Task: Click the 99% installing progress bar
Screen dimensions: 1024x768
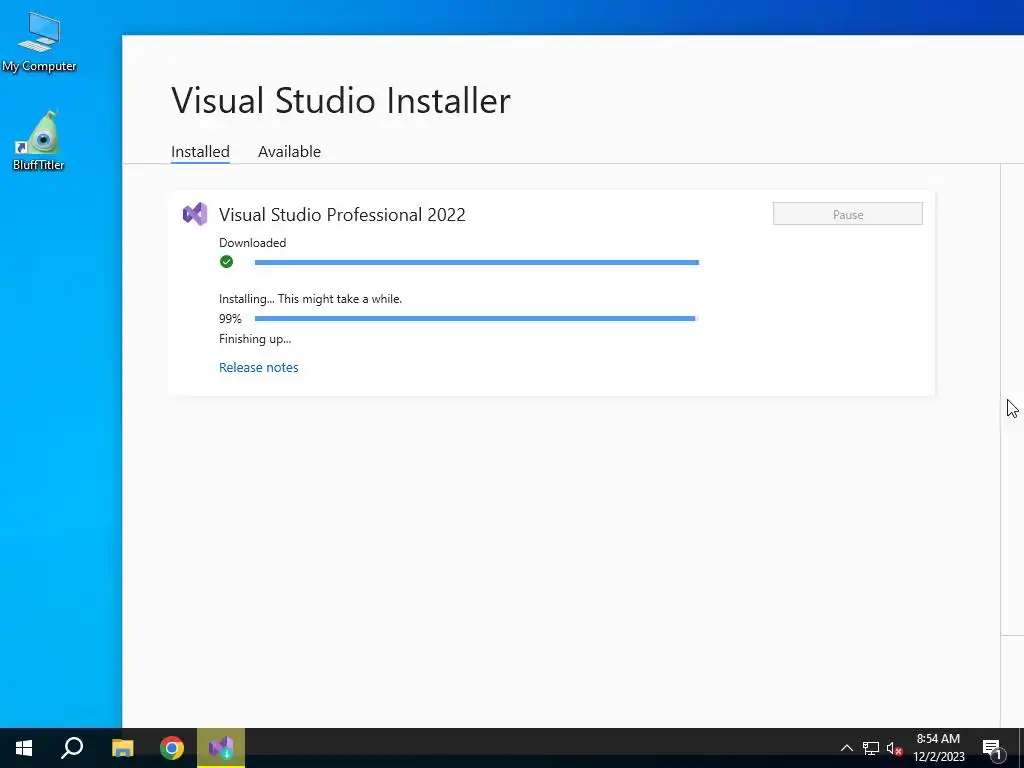Action: (477, 319)
